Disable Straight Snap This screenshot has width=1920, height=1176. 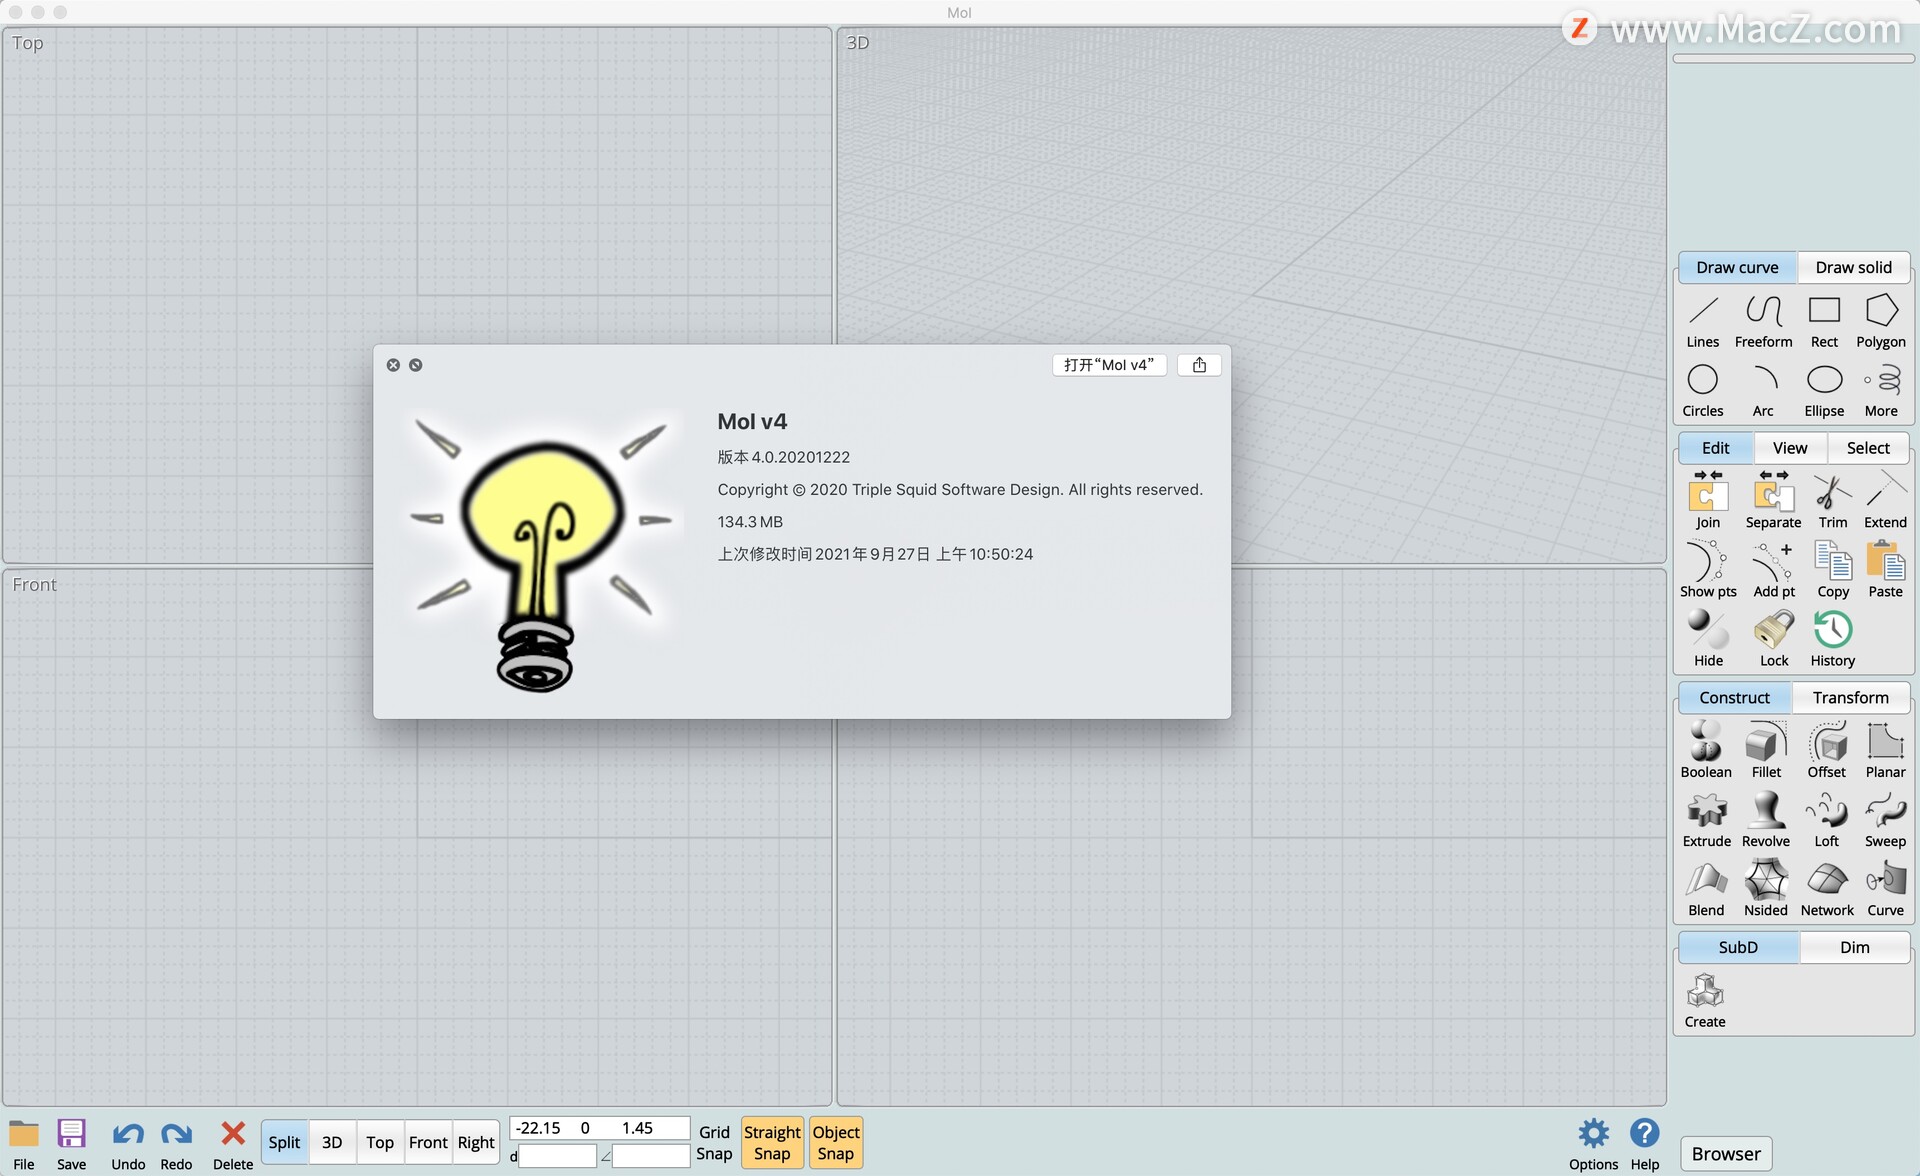(x=772, y=1142)
